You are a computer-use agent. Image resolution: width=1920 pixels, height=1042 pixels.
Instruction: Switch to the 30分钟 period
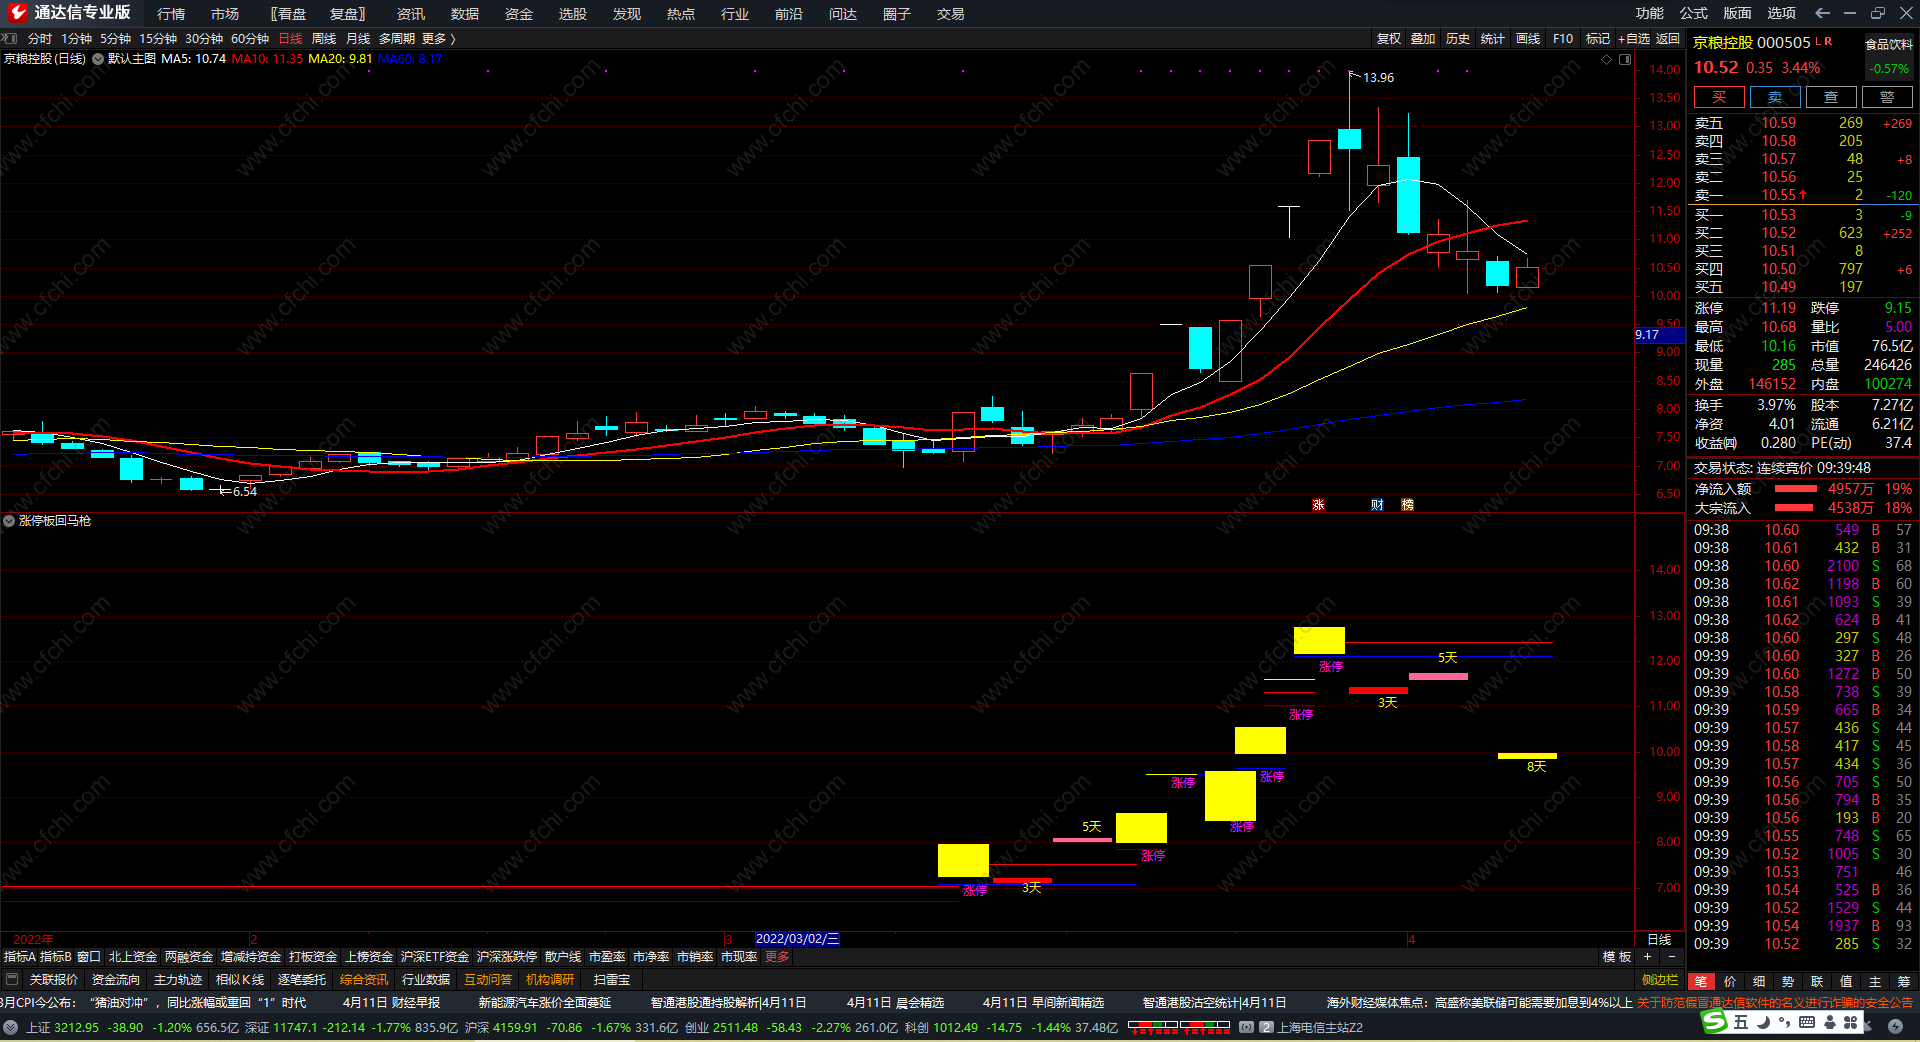[x=204, y=38]
